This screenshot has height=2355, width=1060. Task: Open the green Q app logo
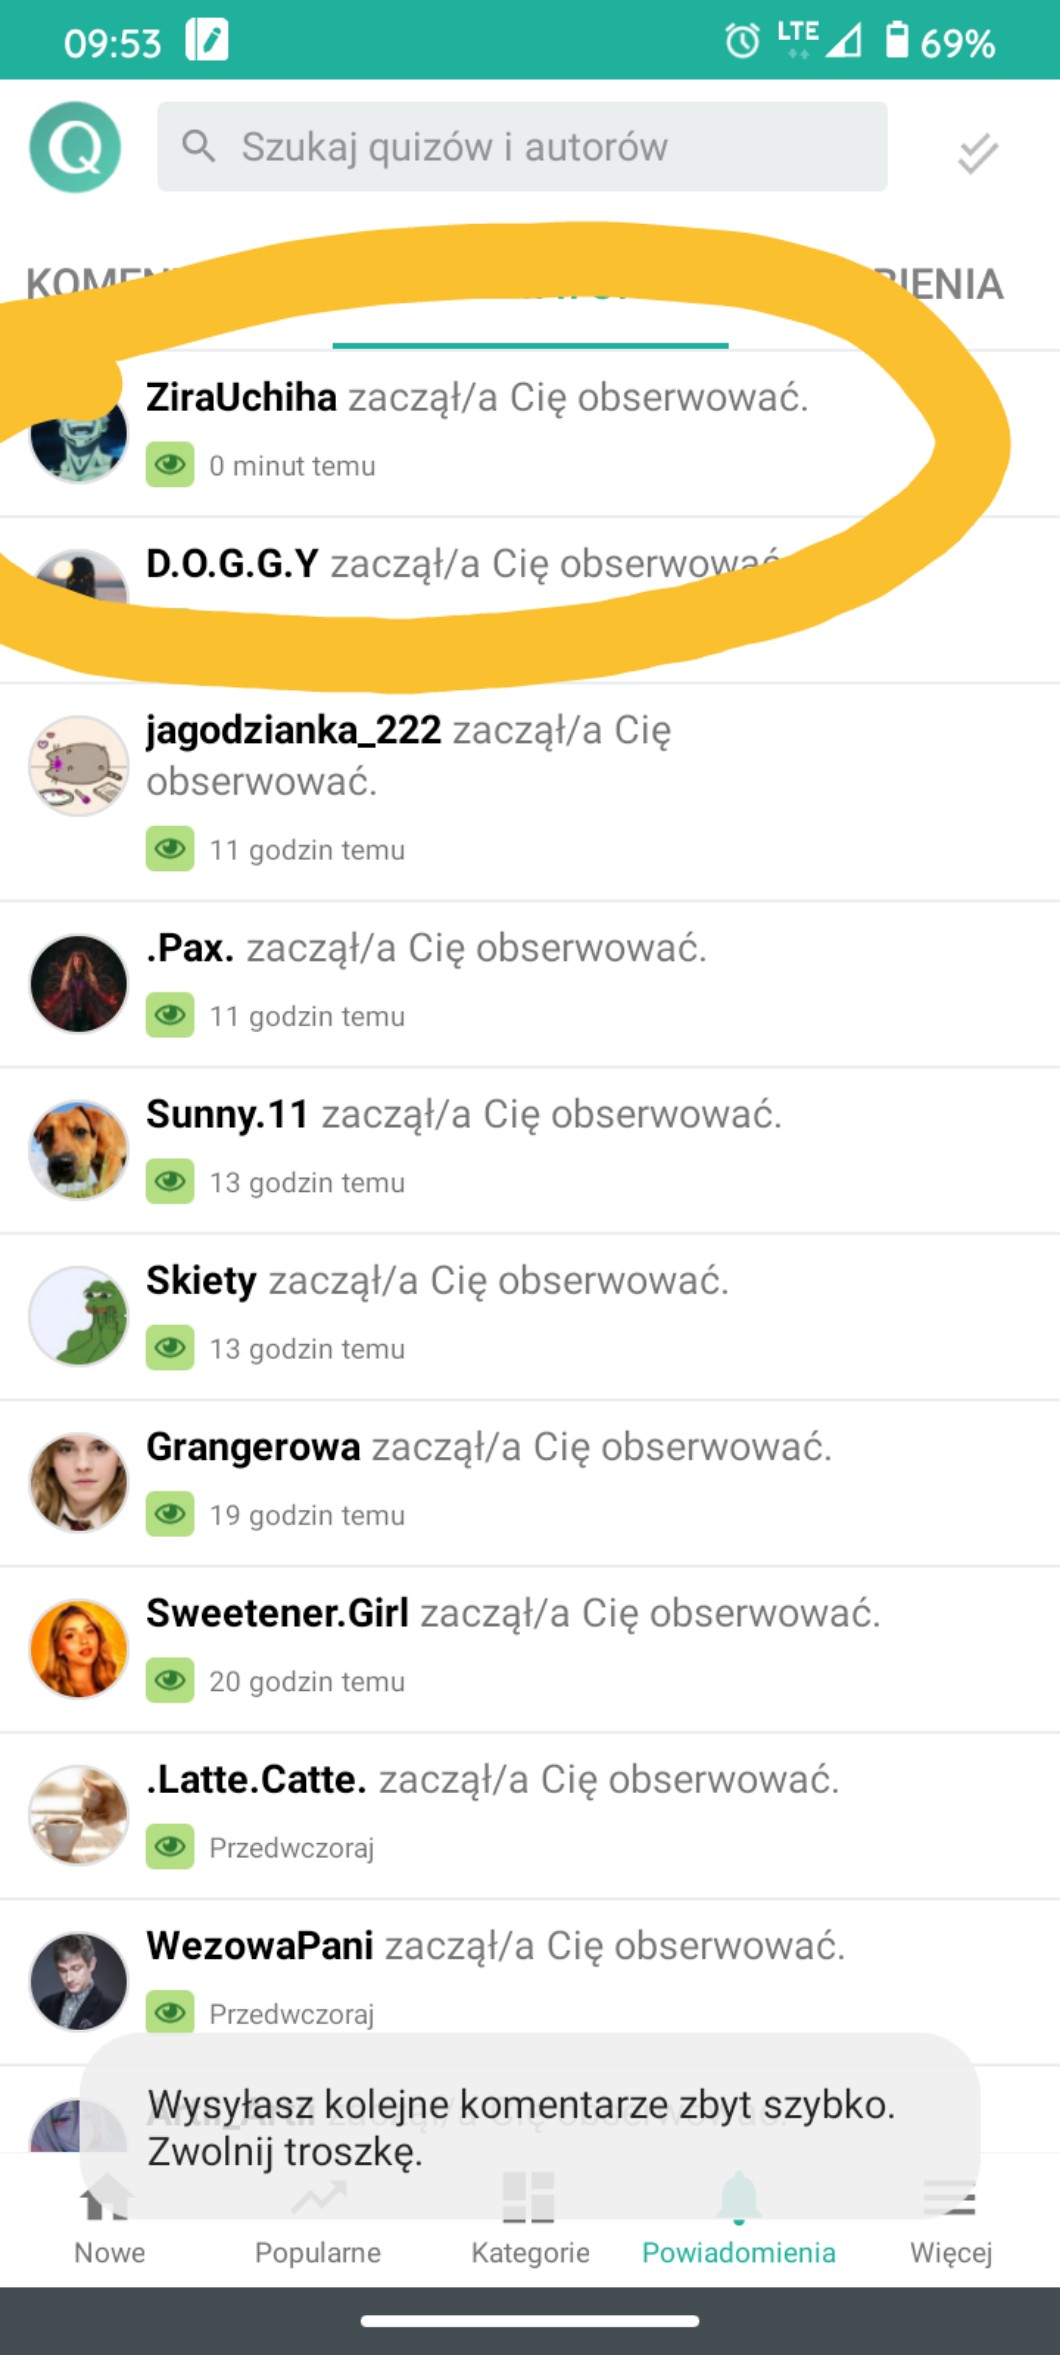75,147
